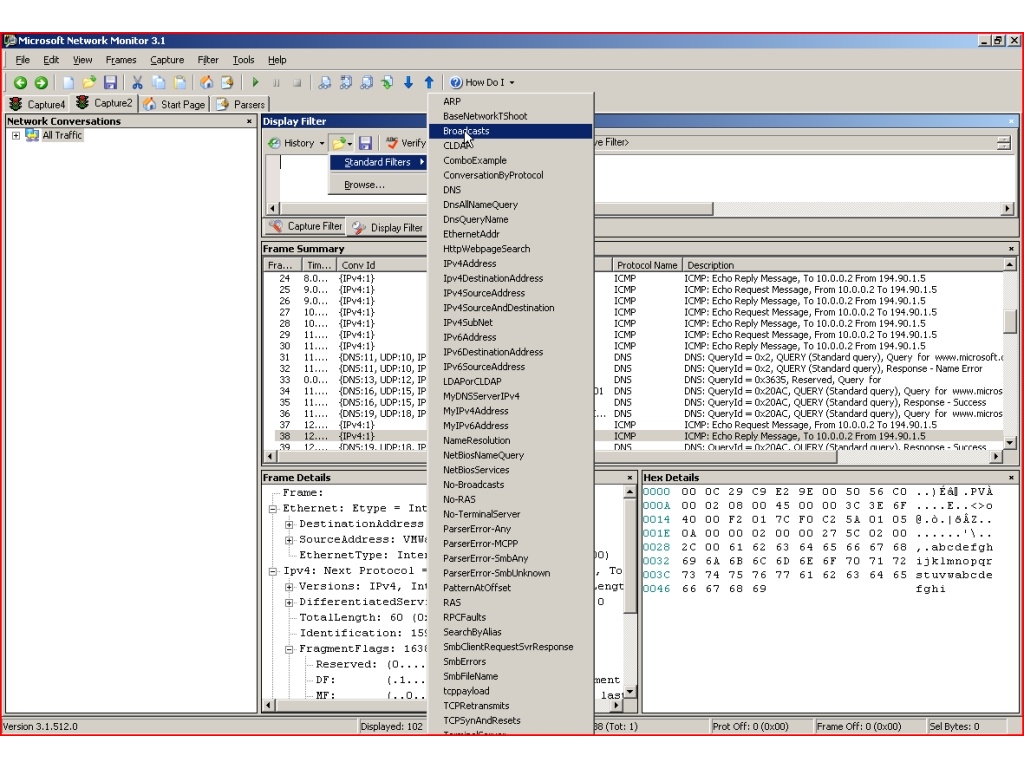This screenshot has width=1024, height=768.
Task: Start capture with green play icon
Action: coord(255,82)
